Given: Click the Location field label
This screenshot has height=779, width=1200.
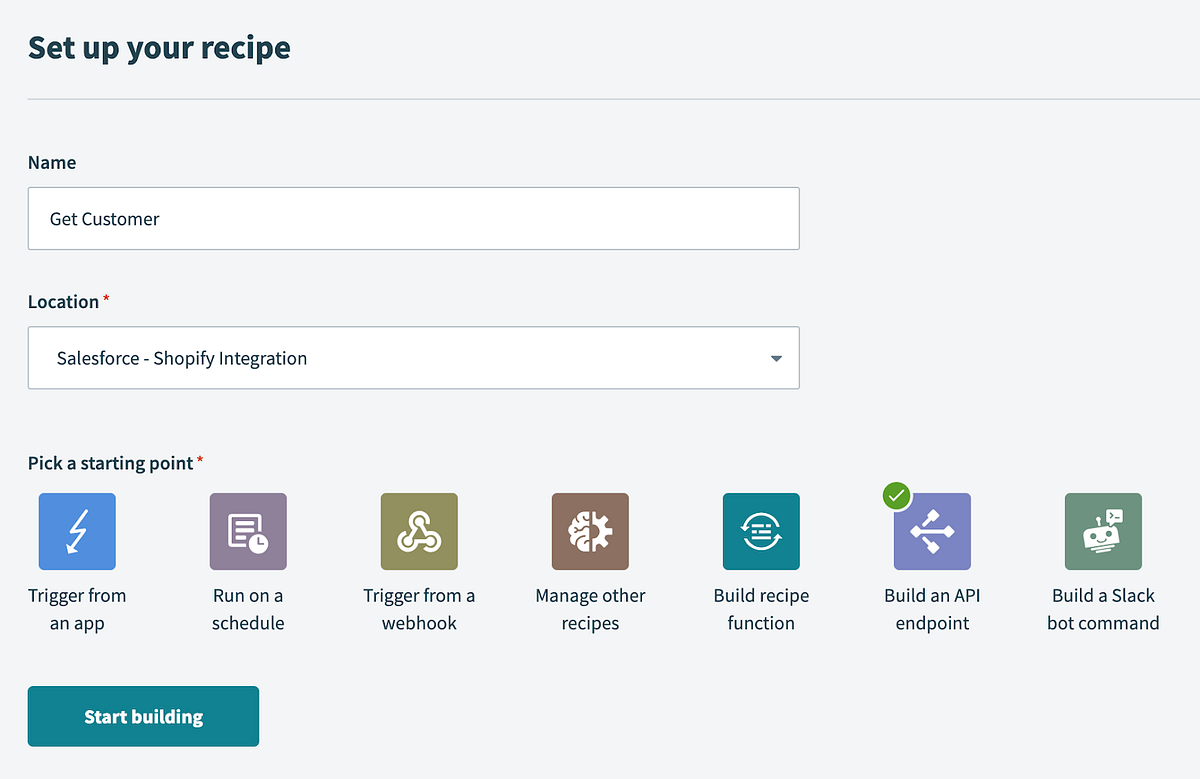Looking at the screenshot, I should pos(62,301).
